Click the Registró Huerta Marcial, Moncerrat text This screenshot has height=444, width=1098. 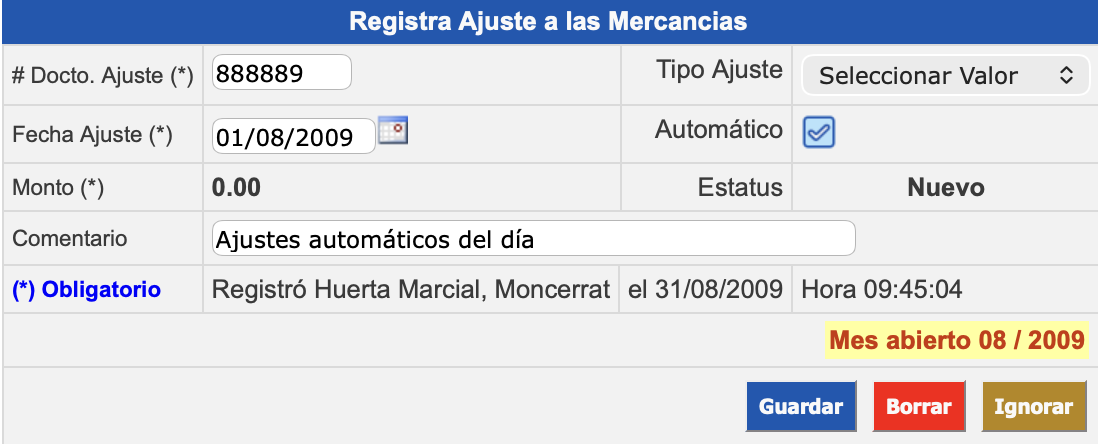click(x=412, y=290)
